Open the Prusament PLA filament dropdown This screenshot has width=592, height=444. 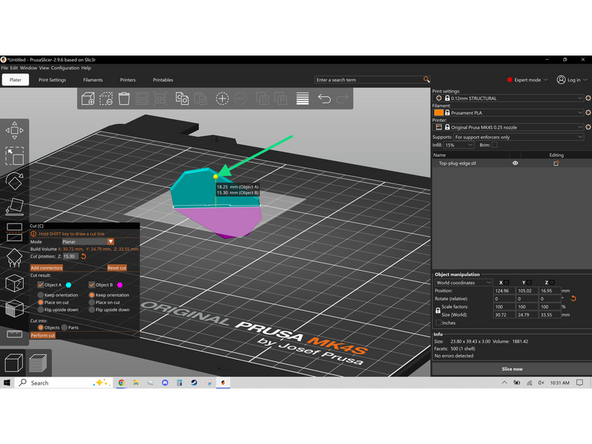(513, 113)
